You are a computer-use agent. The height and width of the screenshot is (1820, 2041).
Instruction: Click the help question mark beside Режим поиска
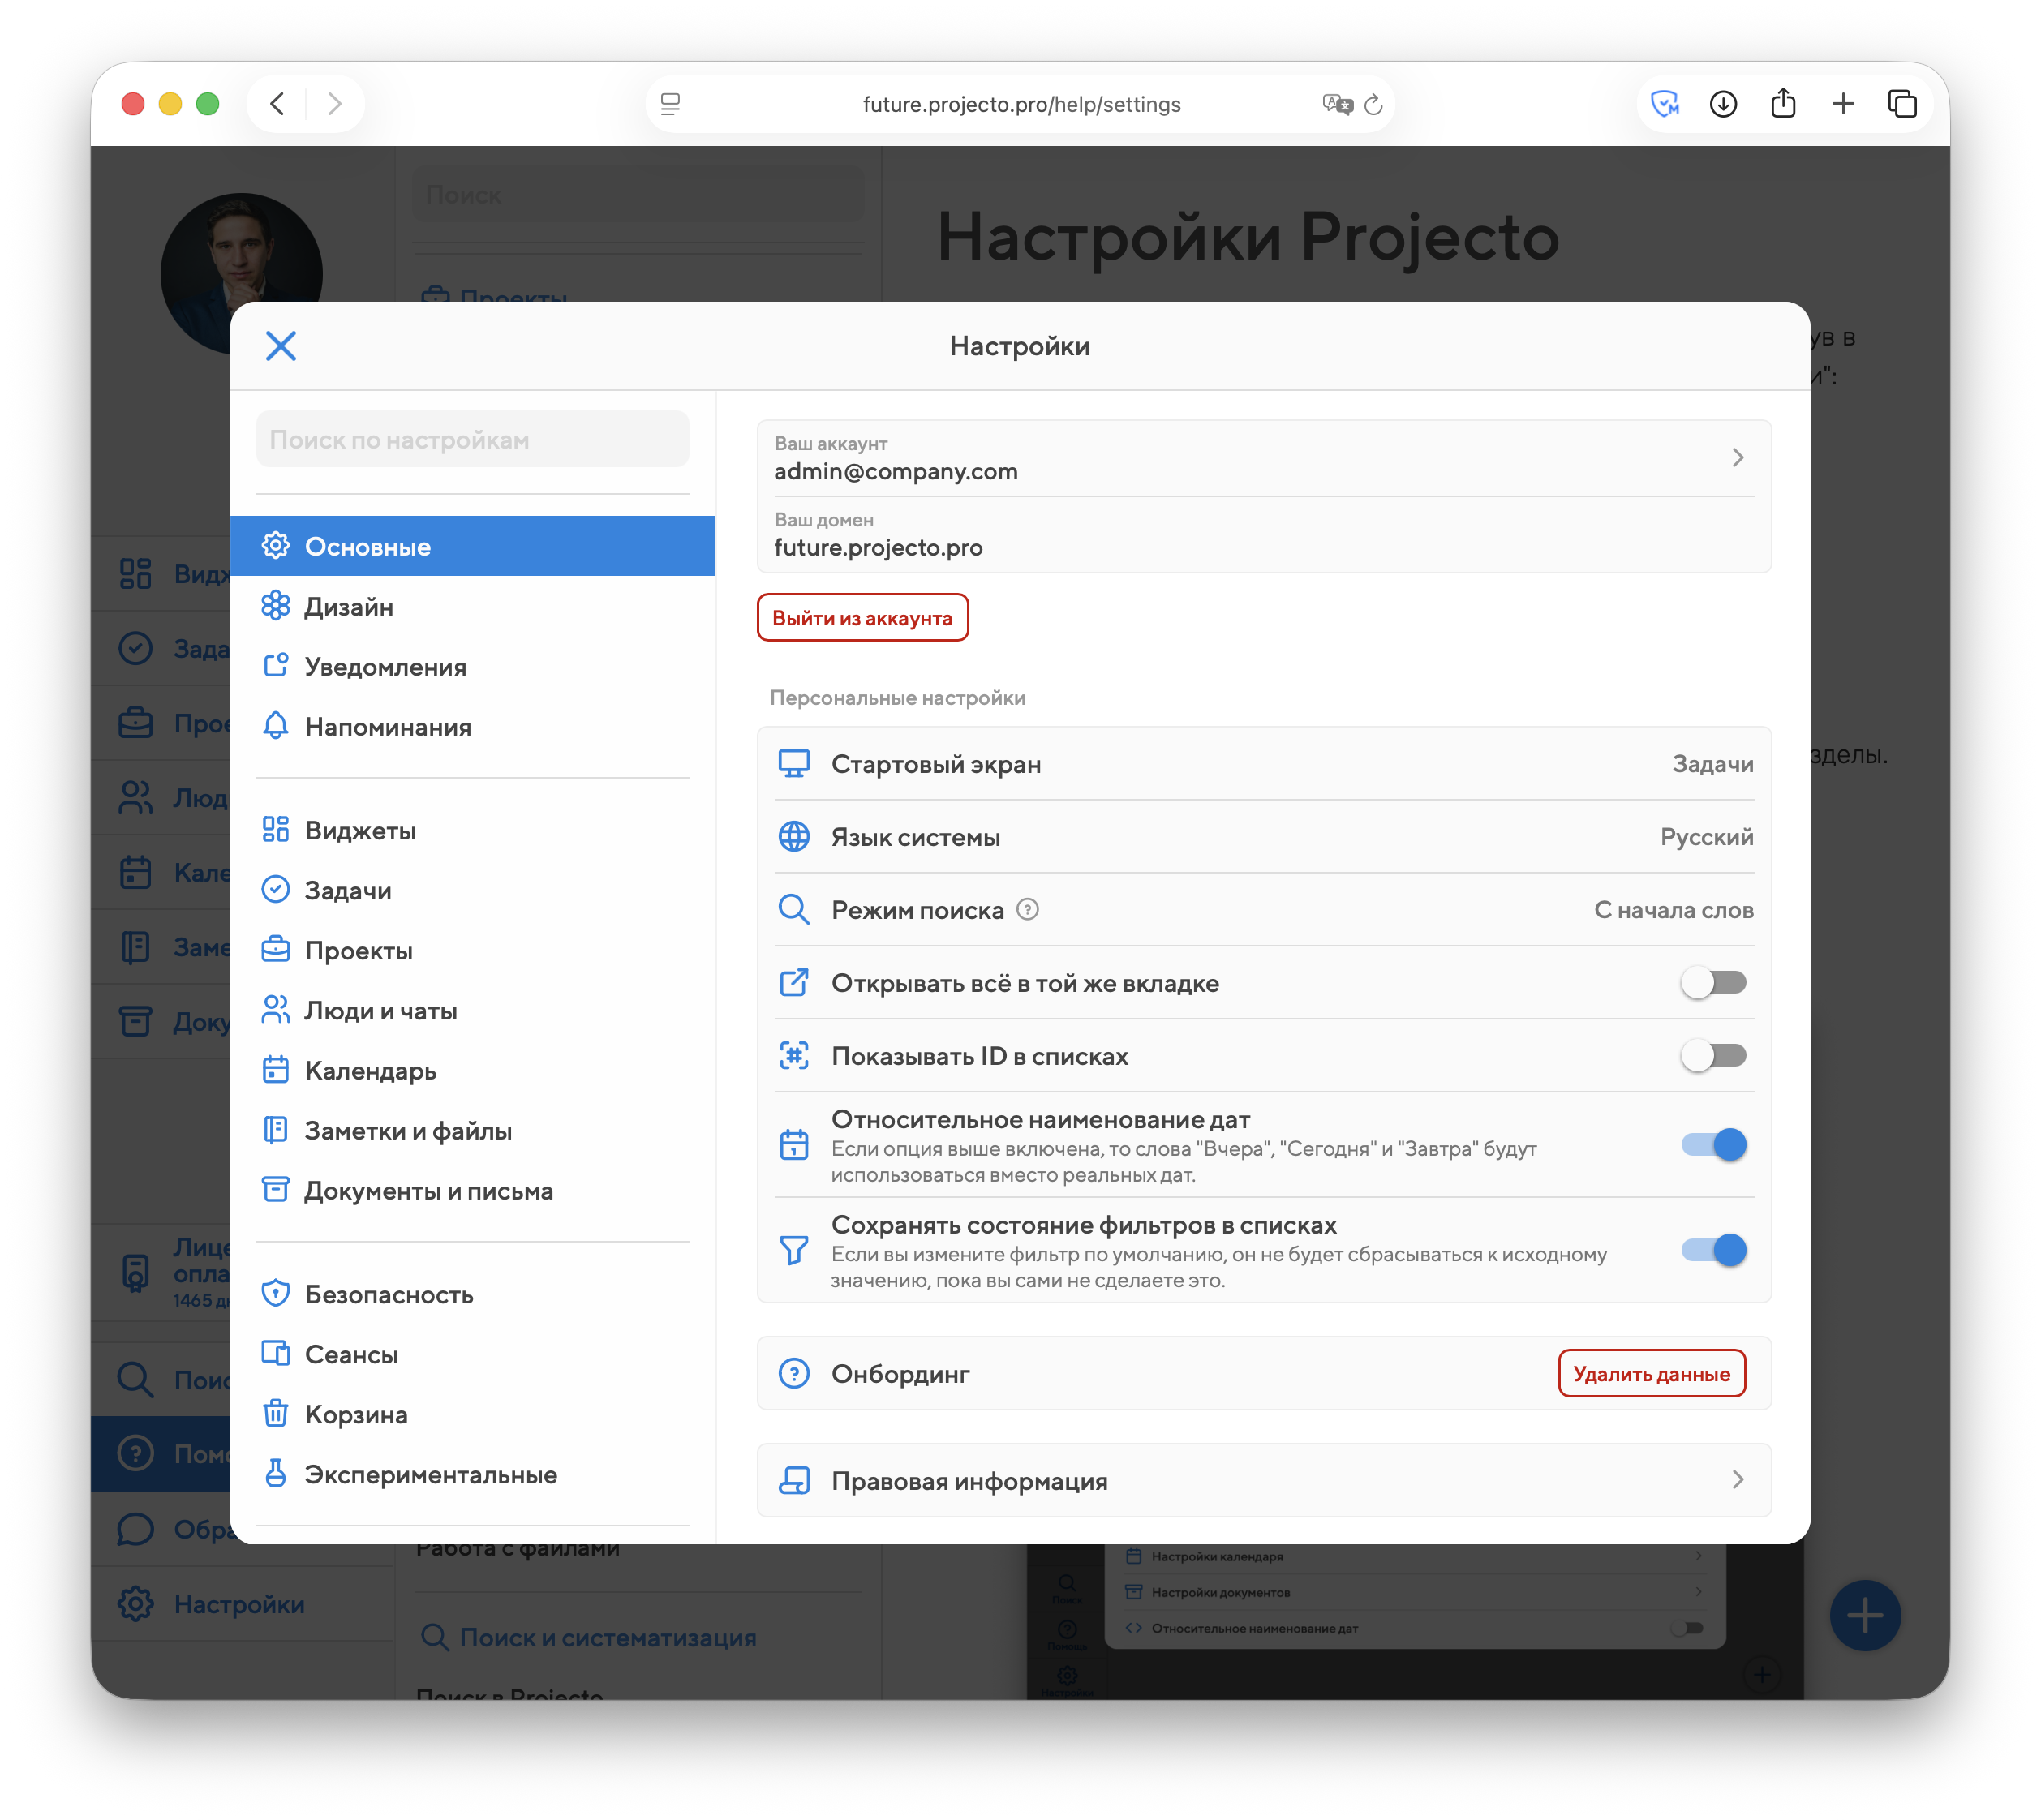(1027, 910)
